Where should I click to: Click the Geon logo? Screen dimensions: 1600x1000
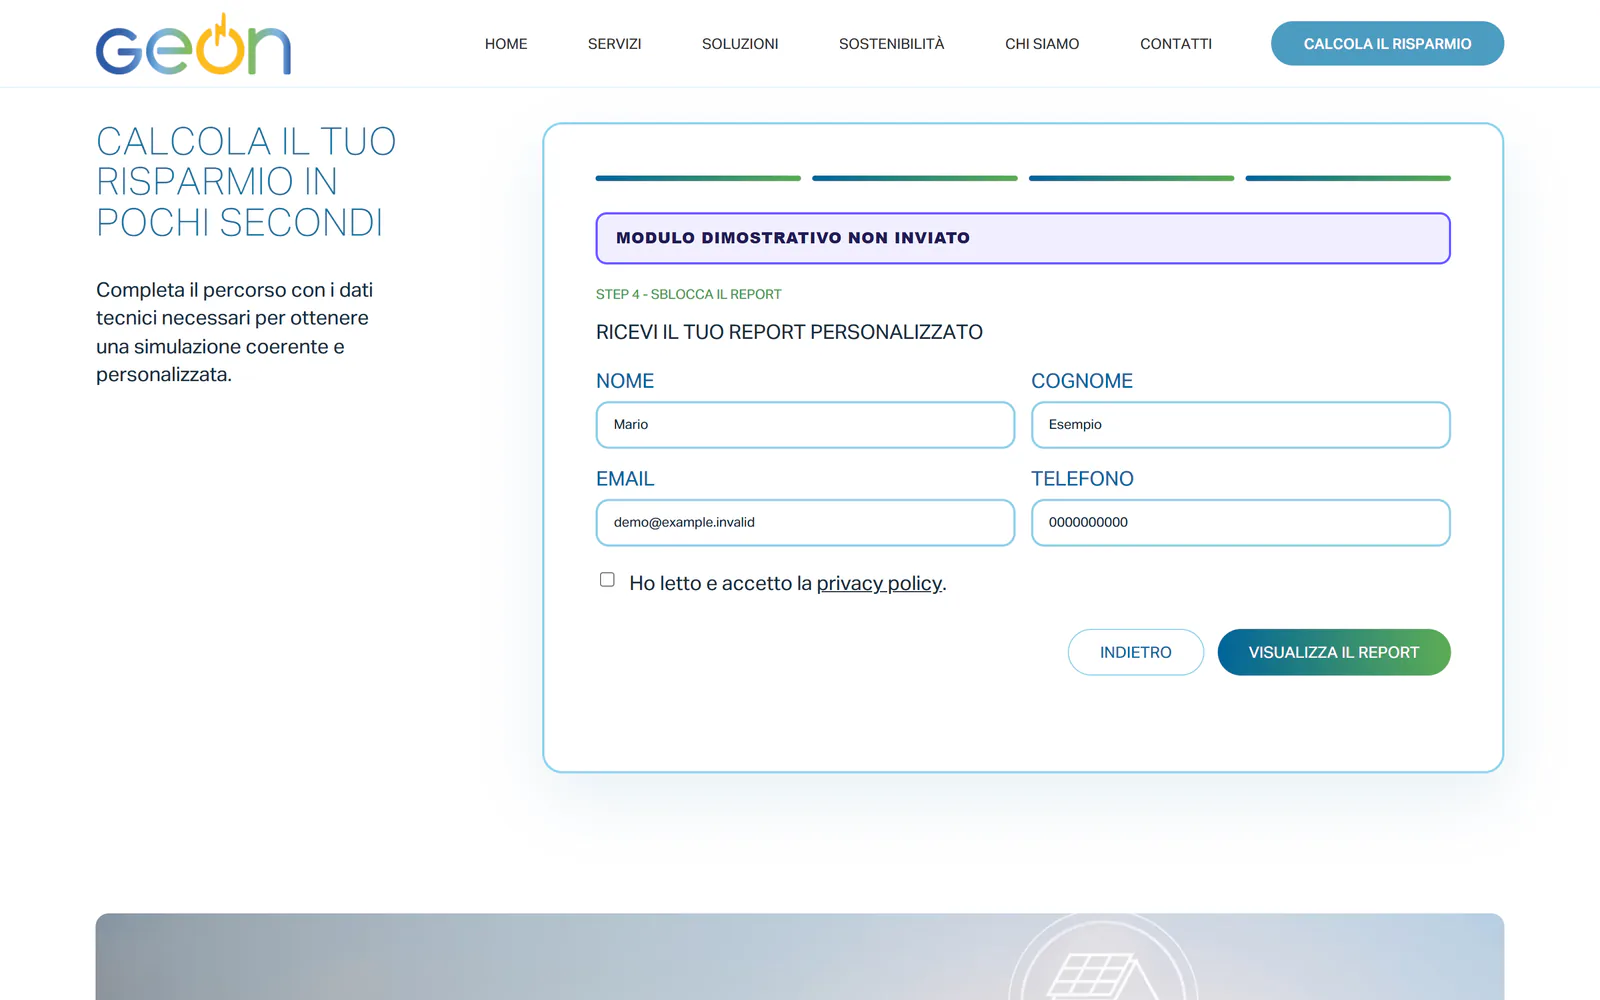pyautogui.click(x=193, y=44)
